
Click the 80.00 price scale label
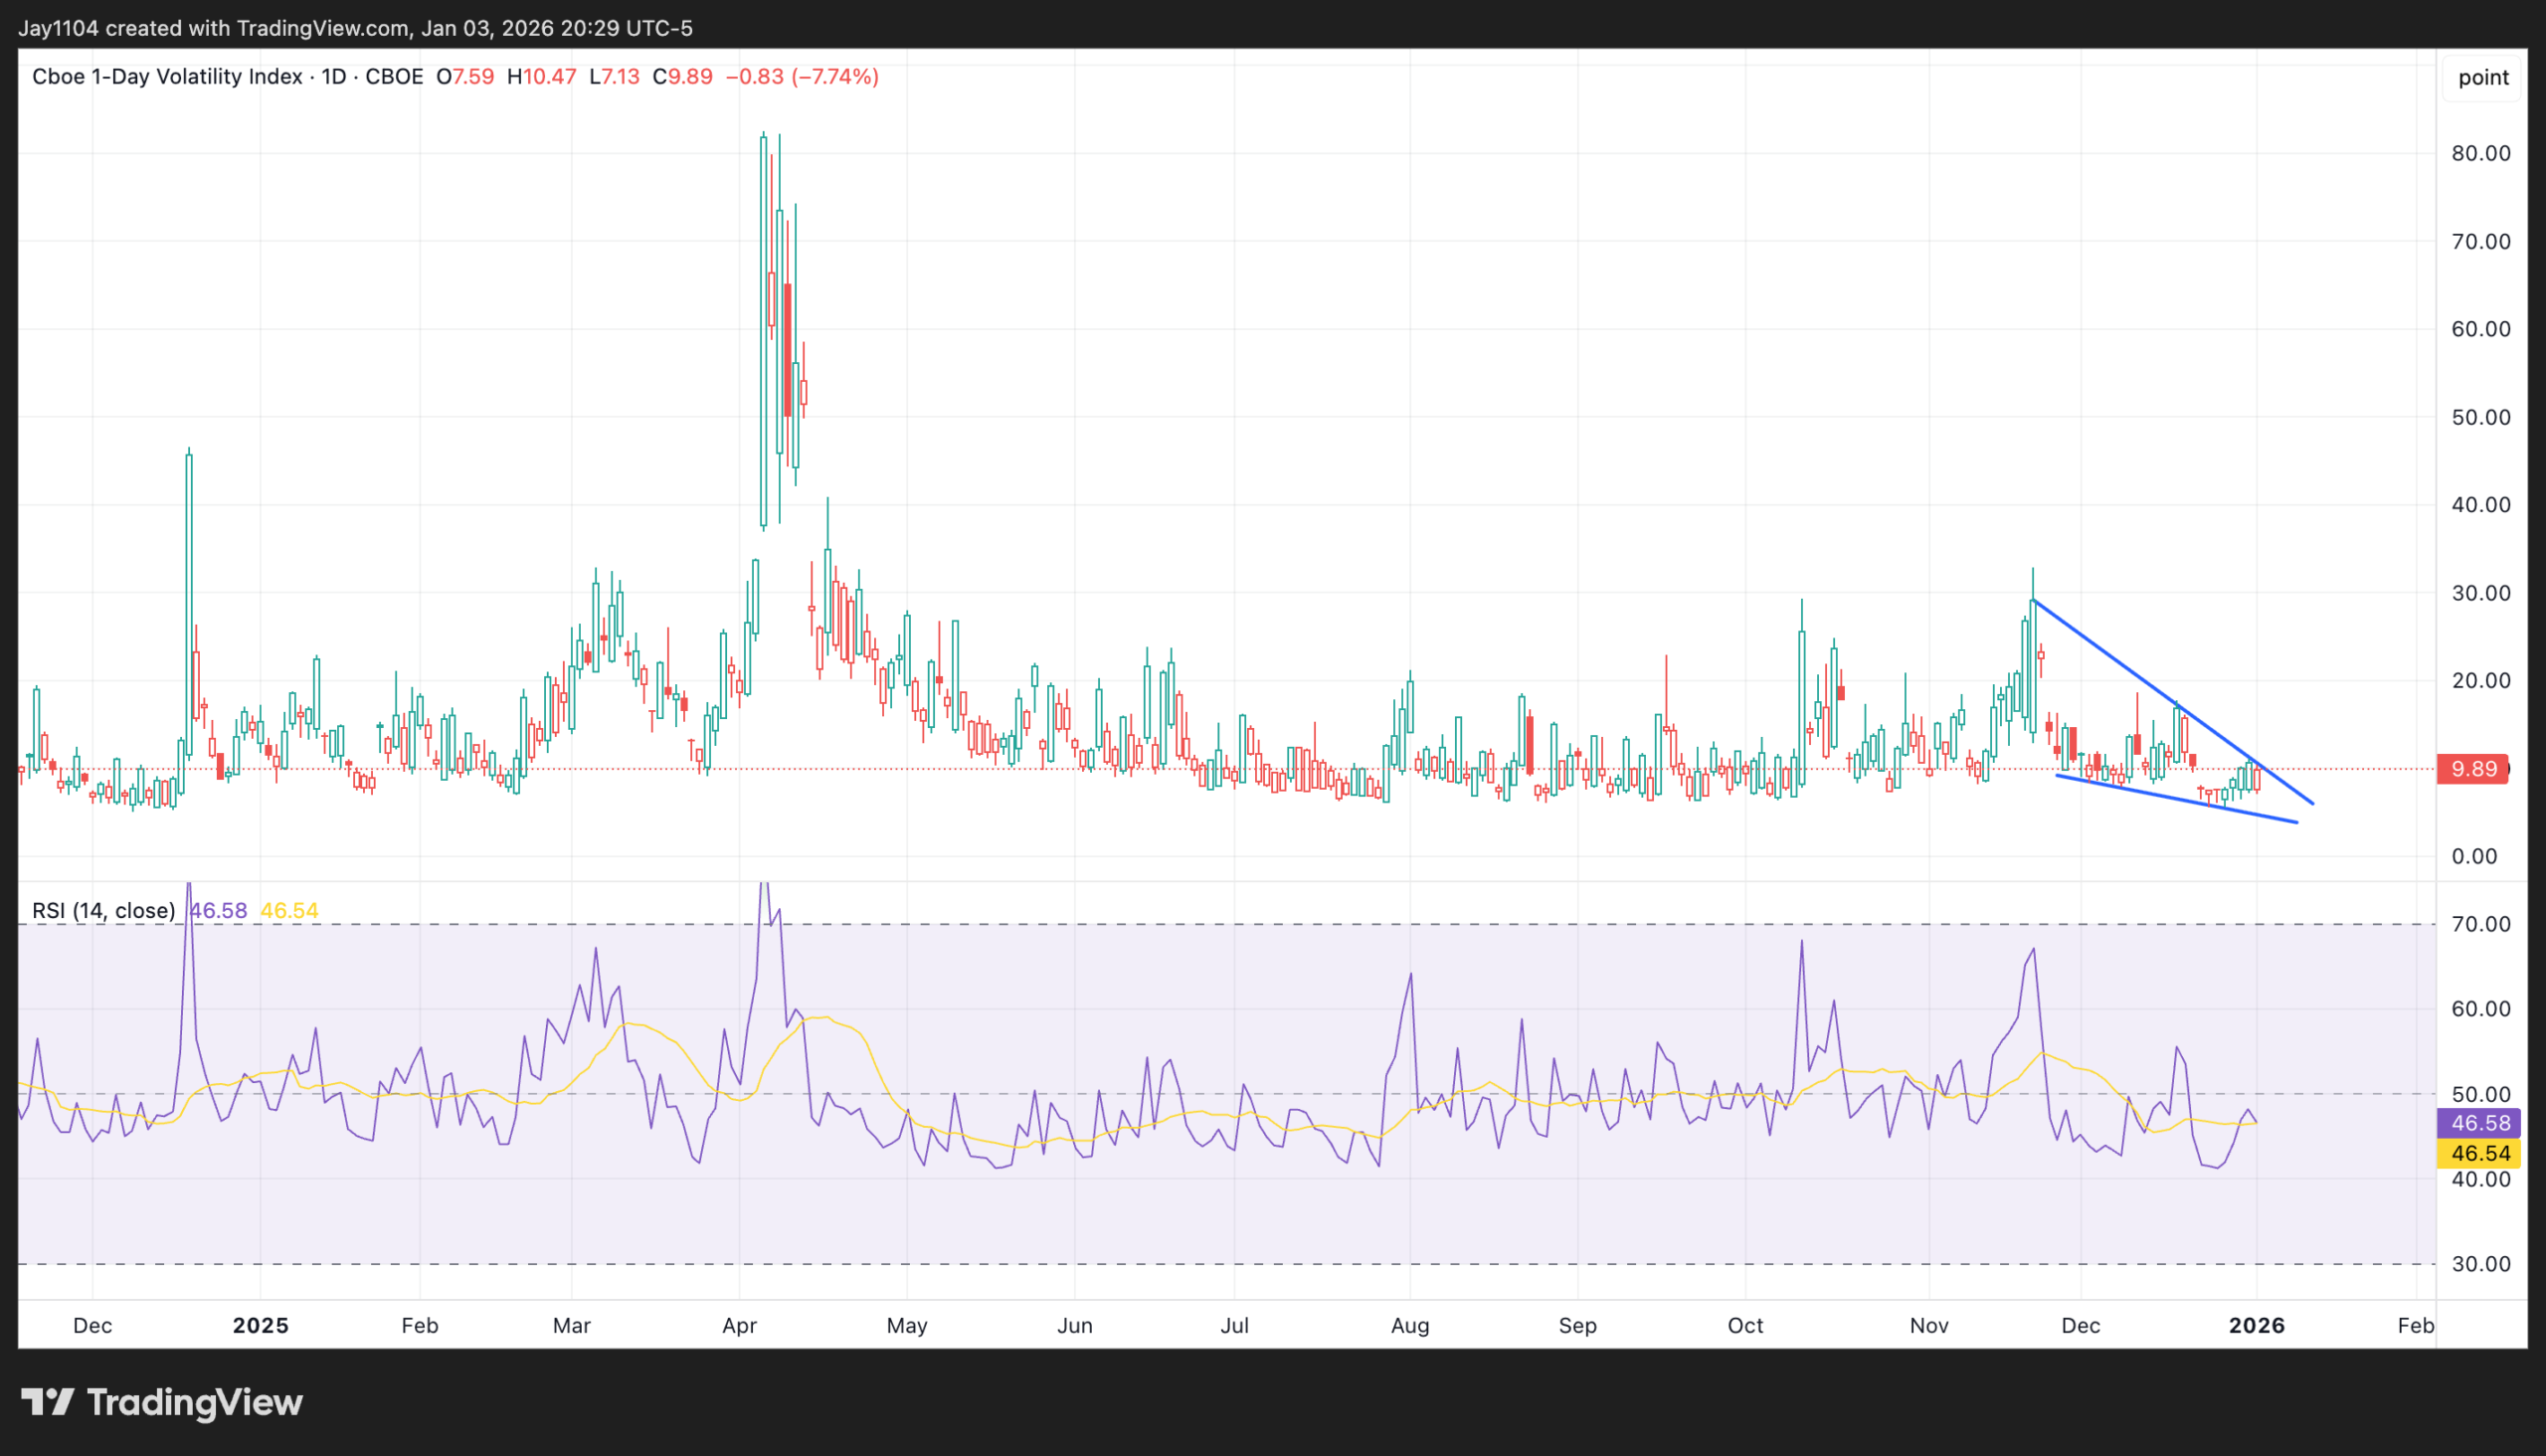coord(2480,153)
